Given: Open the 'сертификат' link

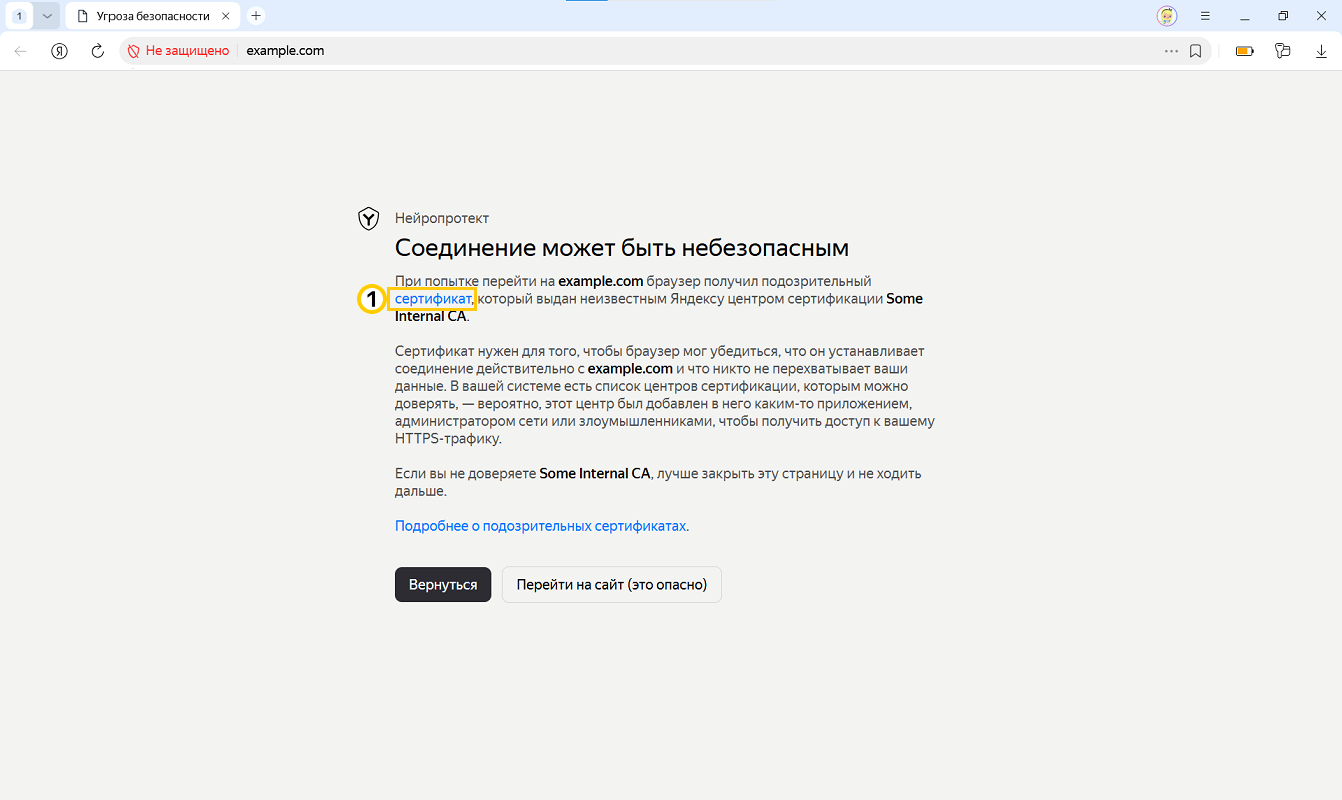Looking at the screenshot, I should (x=432, y=299).
